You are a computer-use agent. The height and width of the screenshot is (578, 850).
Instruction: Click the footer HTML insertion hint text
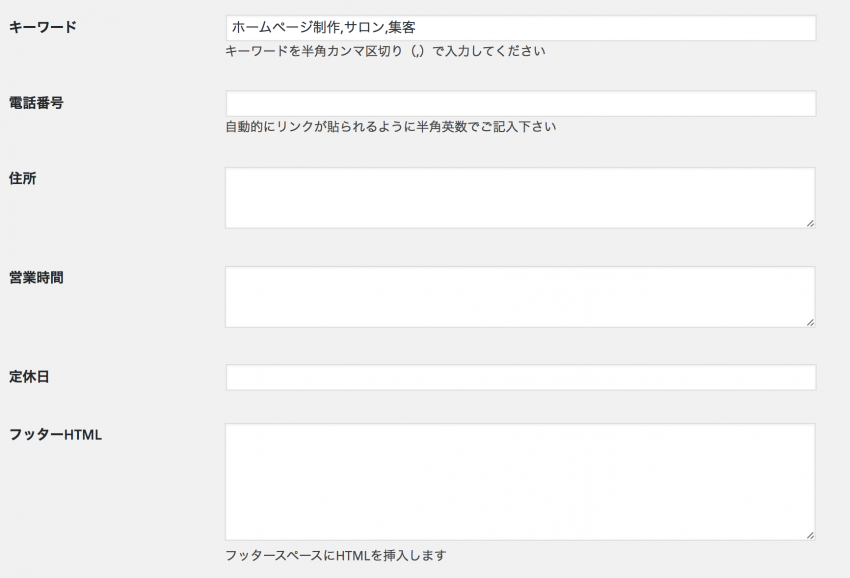pos(336,555)
